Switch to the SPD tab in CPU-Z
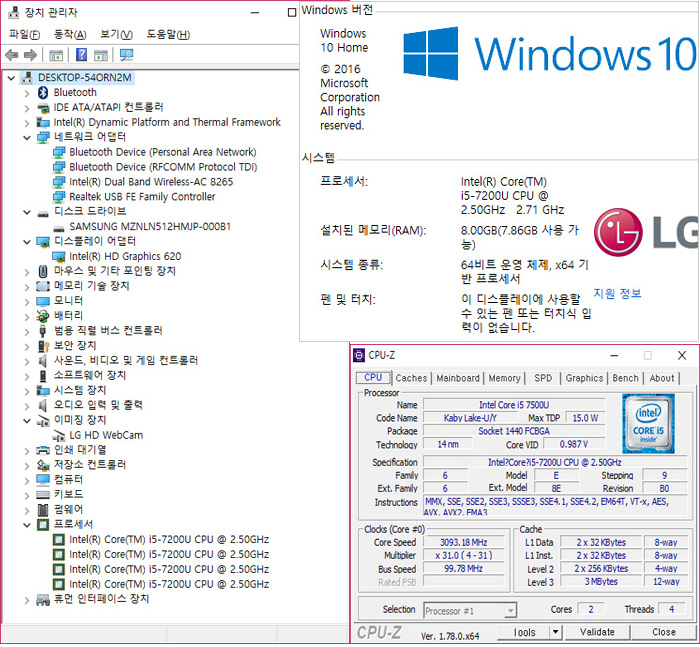Screen dimensions: 700x647 [x=543, y=378]
